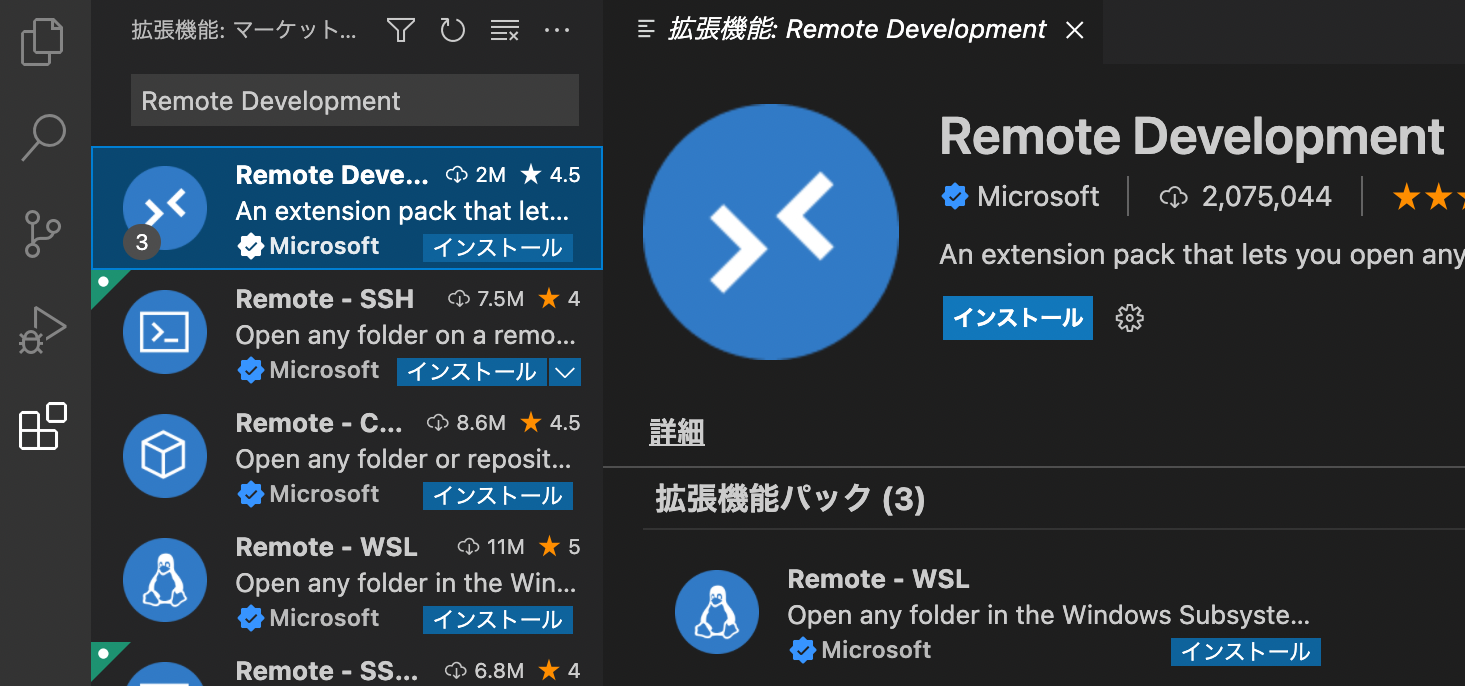Click the 拡張機能パック (3) heading
The image size is (1465, 686).
tap(790, 499)
